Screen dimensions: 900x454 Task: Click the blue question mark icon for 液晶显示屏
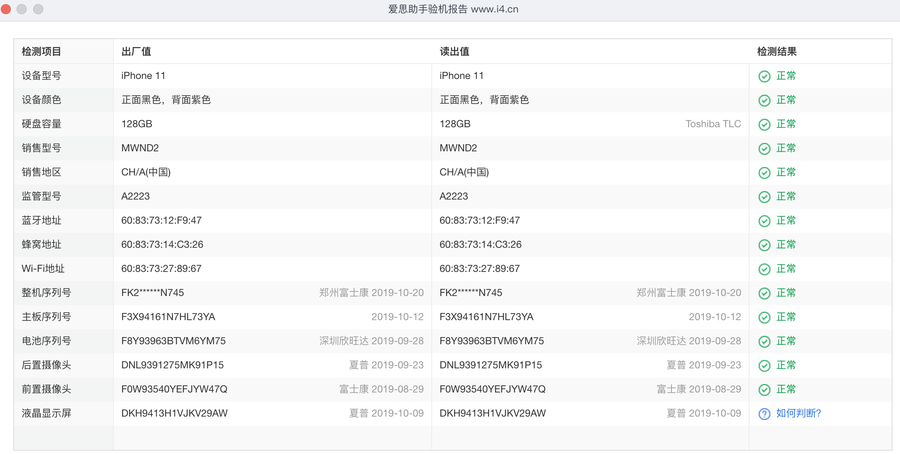764,414
